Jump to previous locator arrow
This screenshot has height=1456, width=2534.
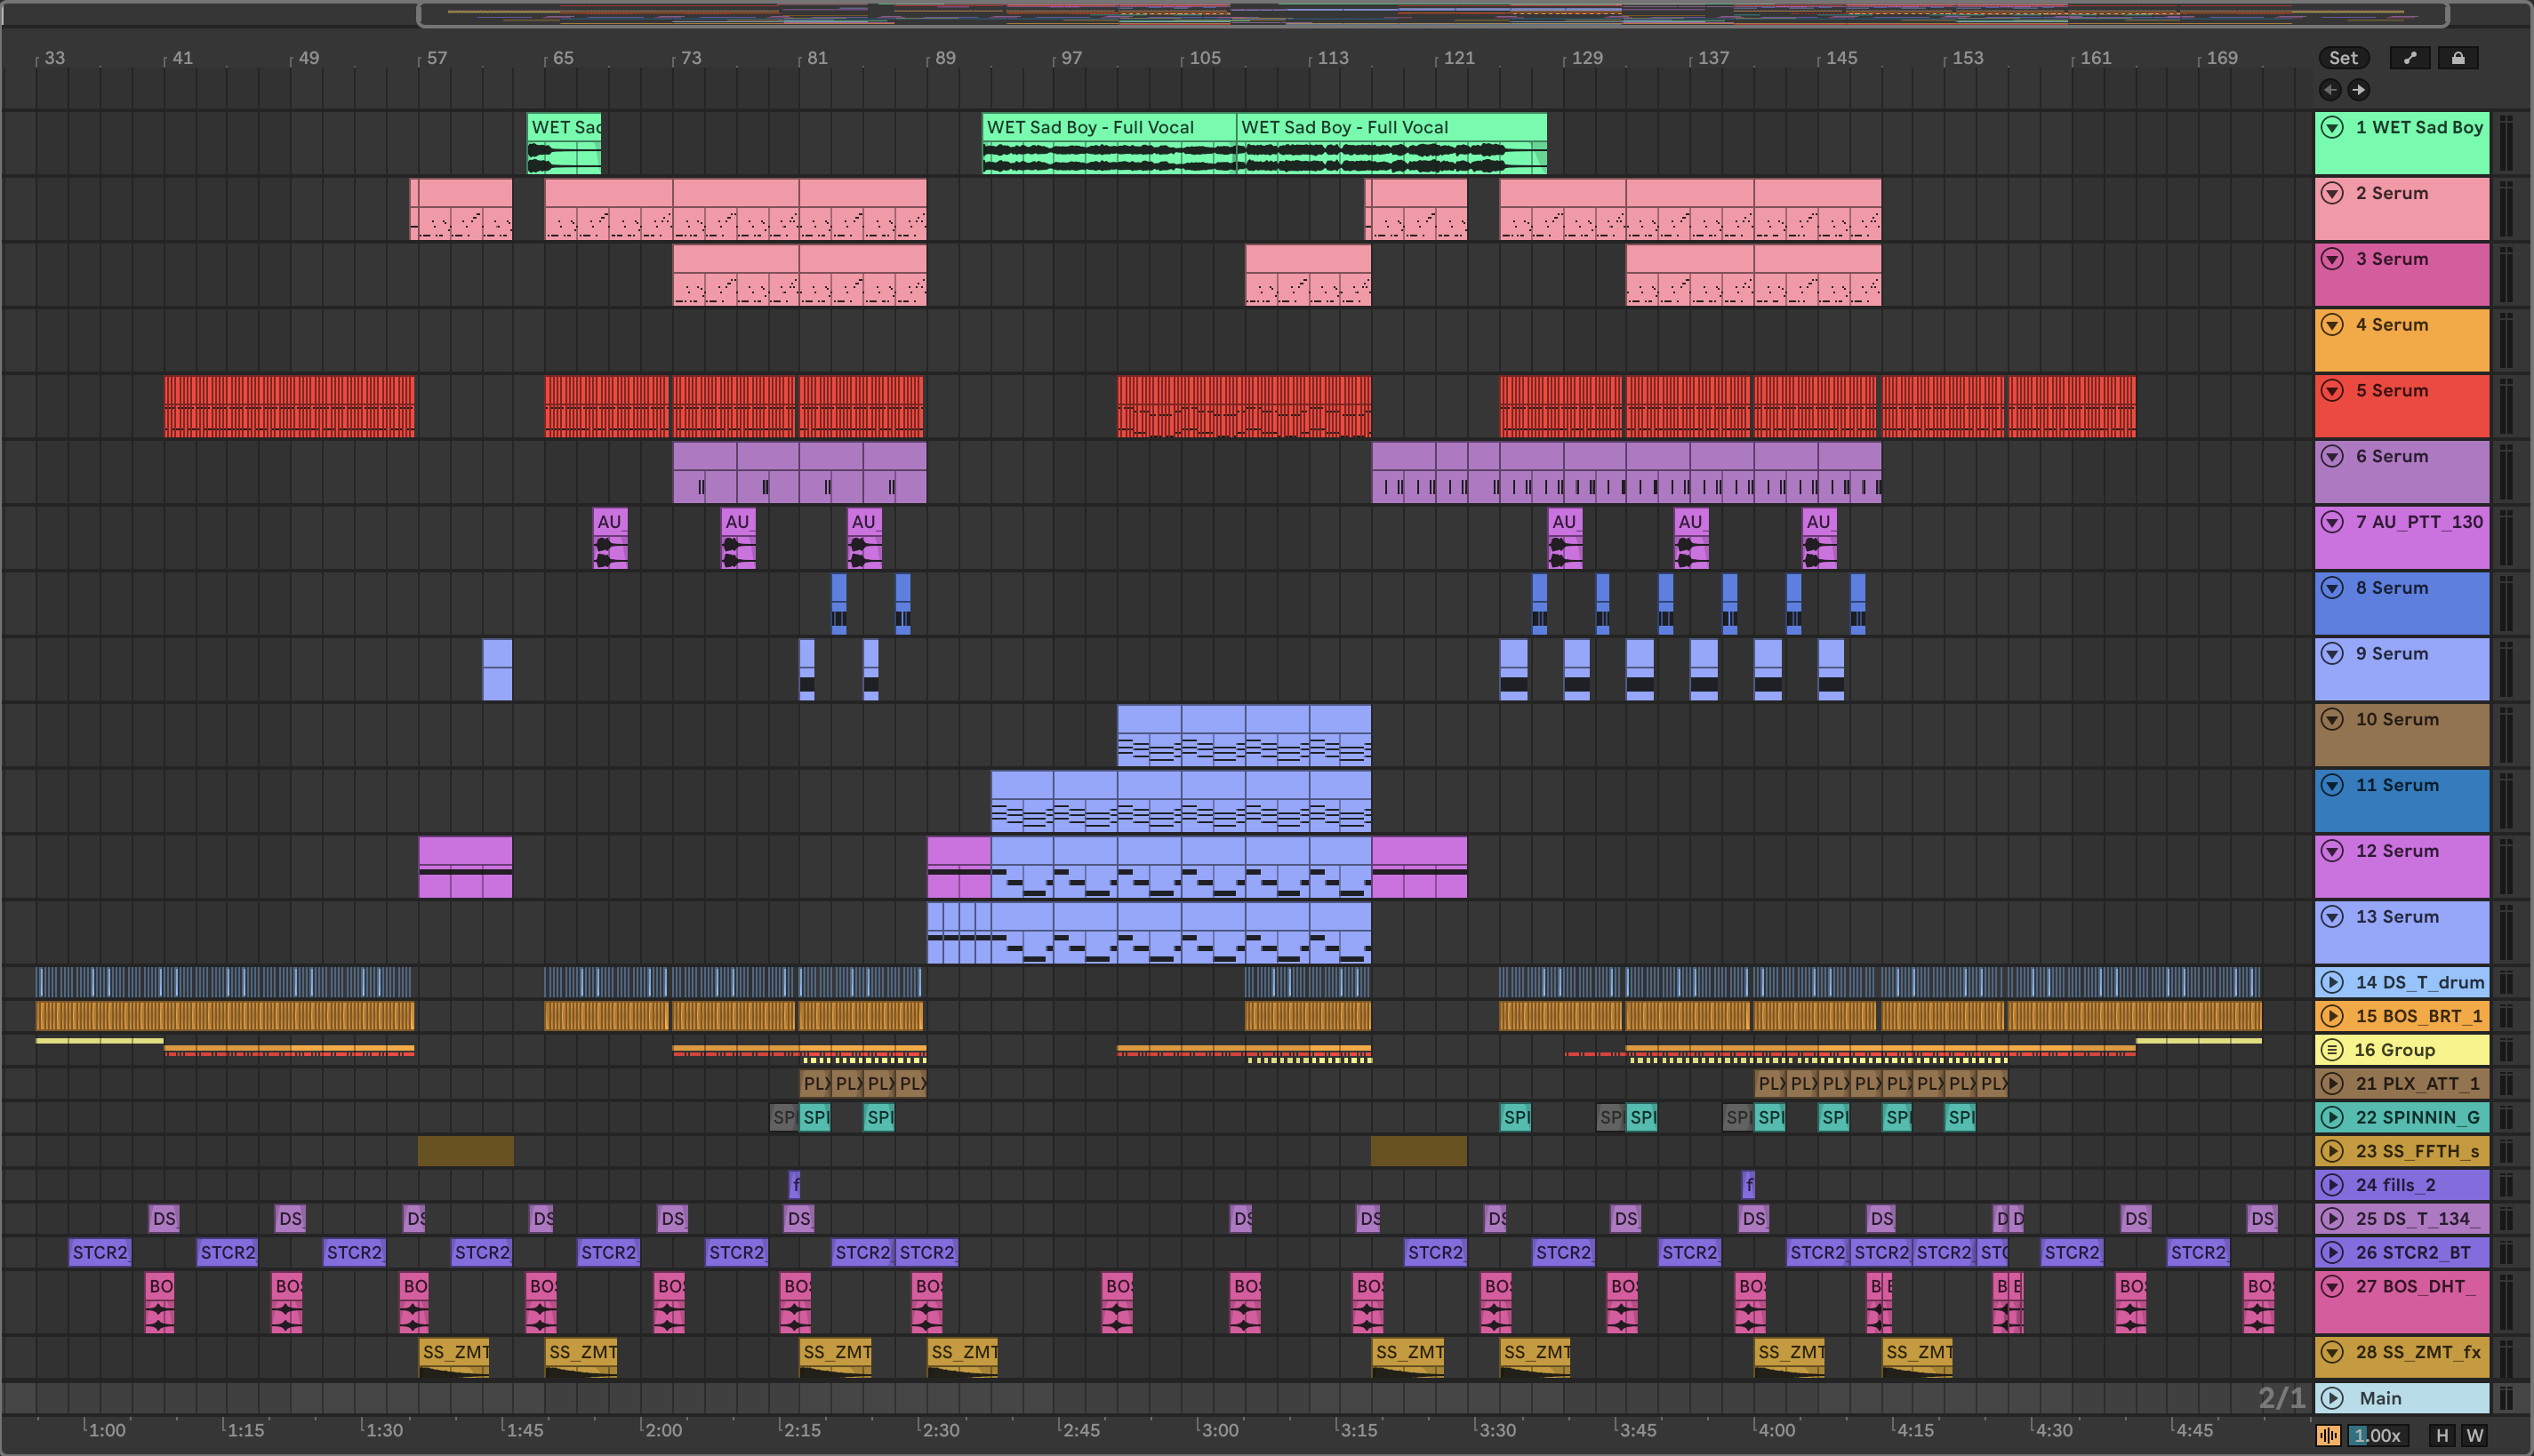(2330, 90)
